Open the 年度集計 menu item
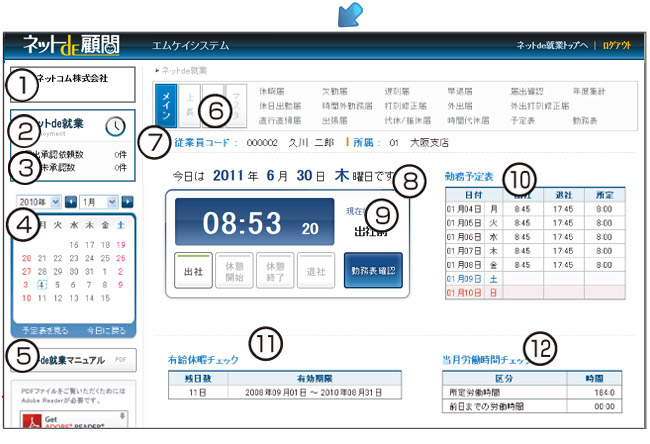 tap(589, 91)
